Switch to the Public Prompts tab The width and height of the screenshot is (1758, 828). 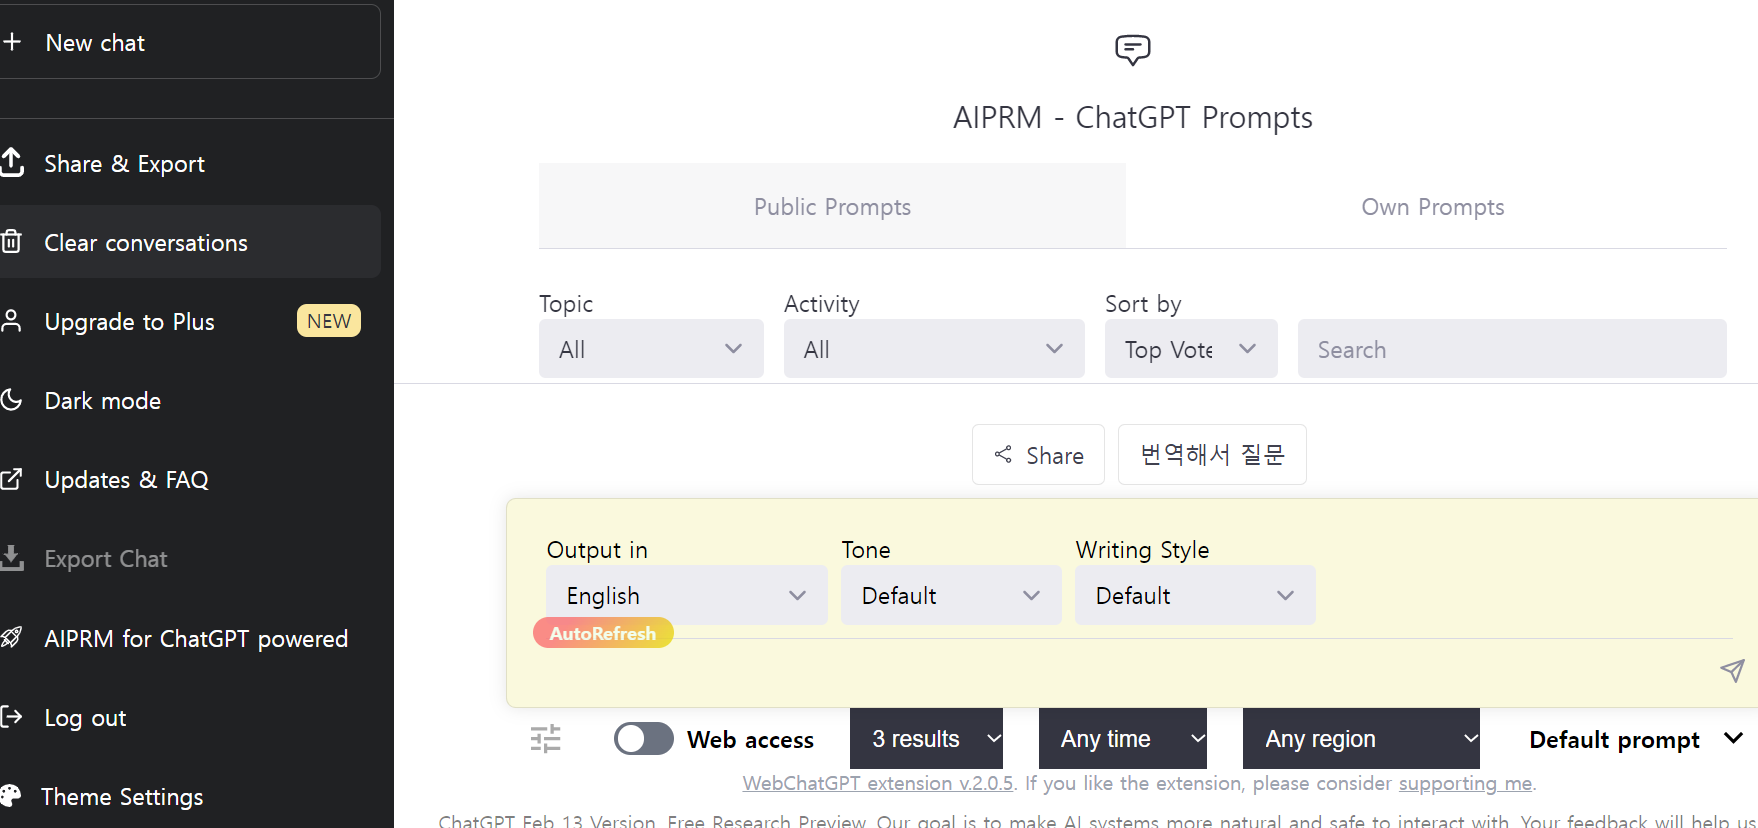point(832,206)
